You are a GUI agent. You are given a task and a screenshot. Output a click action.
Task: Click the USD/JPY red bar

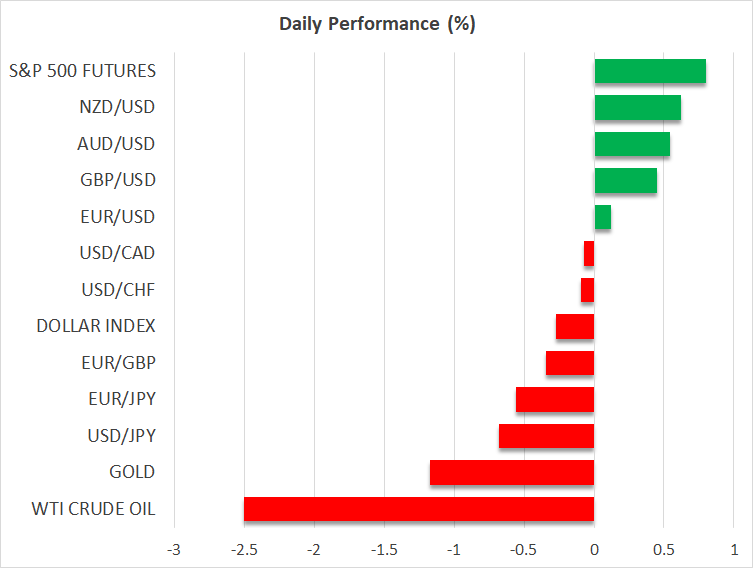(x=546, y=436)
